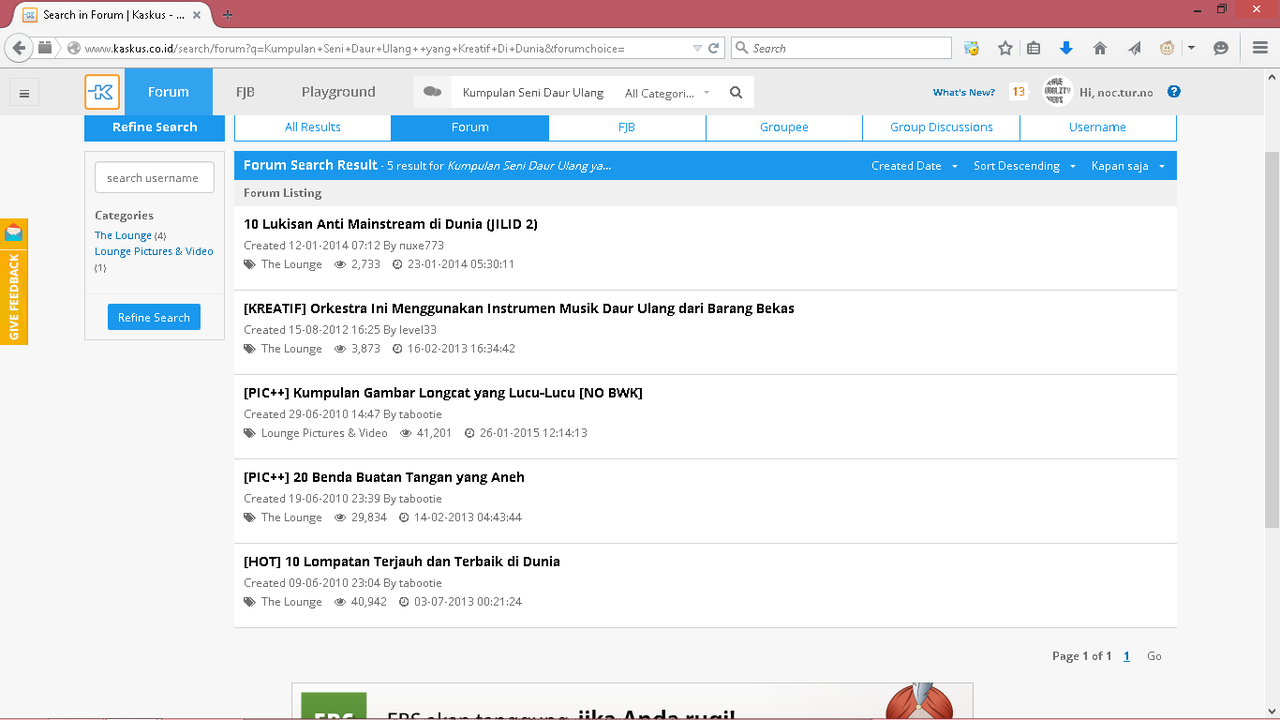This screenshot has width=1280, height=720.
Task: Click the Kumpulan Seni Daur Ulang search field
Action: (x=533, y=92)
